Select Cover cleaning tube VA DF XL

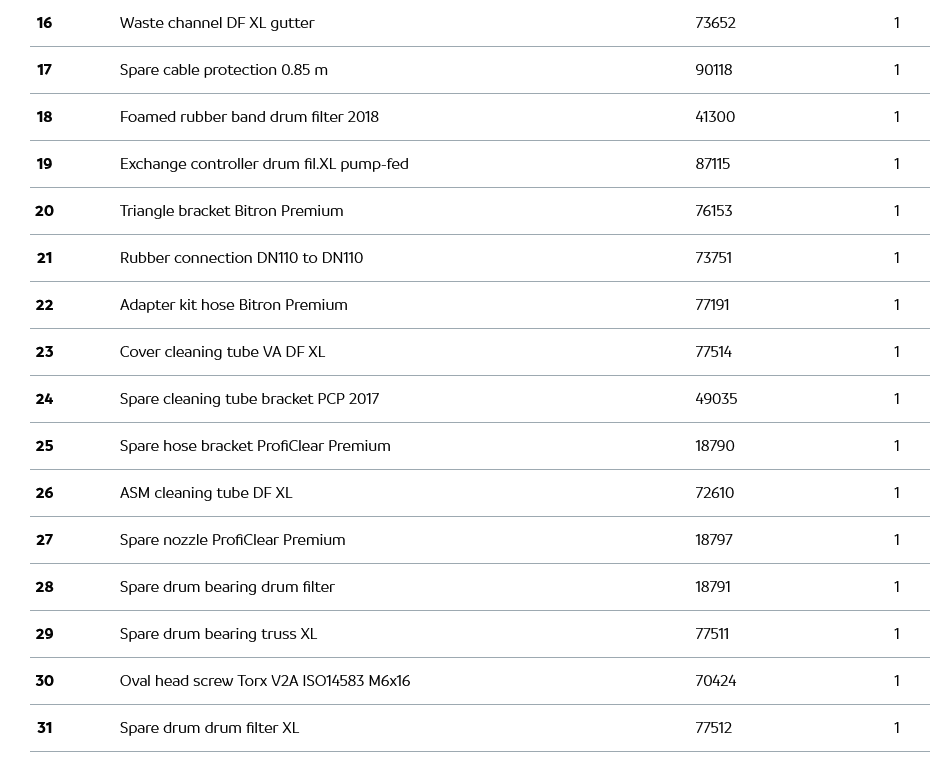222,352
